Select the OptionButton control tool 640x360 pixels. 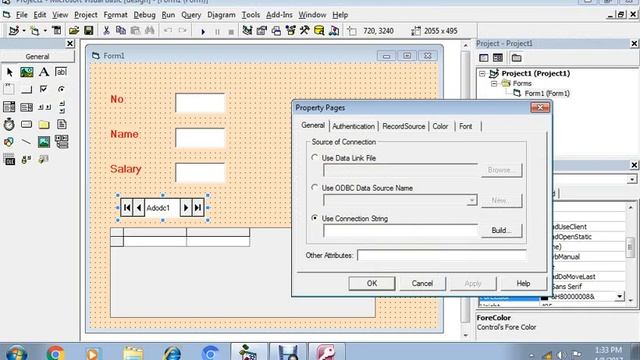coord(61,89)
